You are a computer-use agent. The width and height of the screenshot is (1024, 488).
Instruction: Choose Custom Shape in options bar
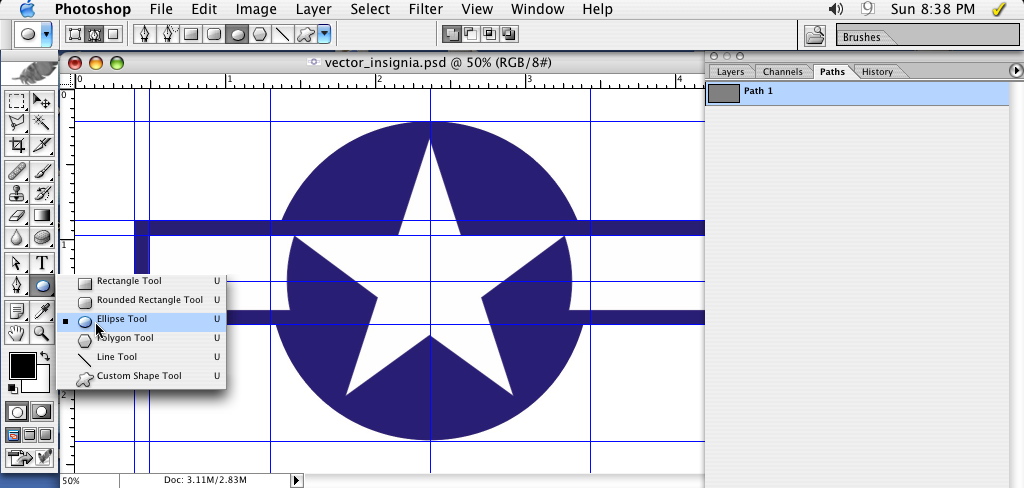click(305, 34)
